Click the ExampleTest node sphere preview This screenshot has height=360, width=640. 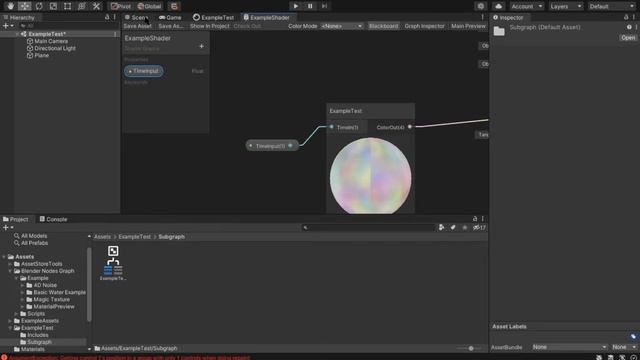point(371,176)
